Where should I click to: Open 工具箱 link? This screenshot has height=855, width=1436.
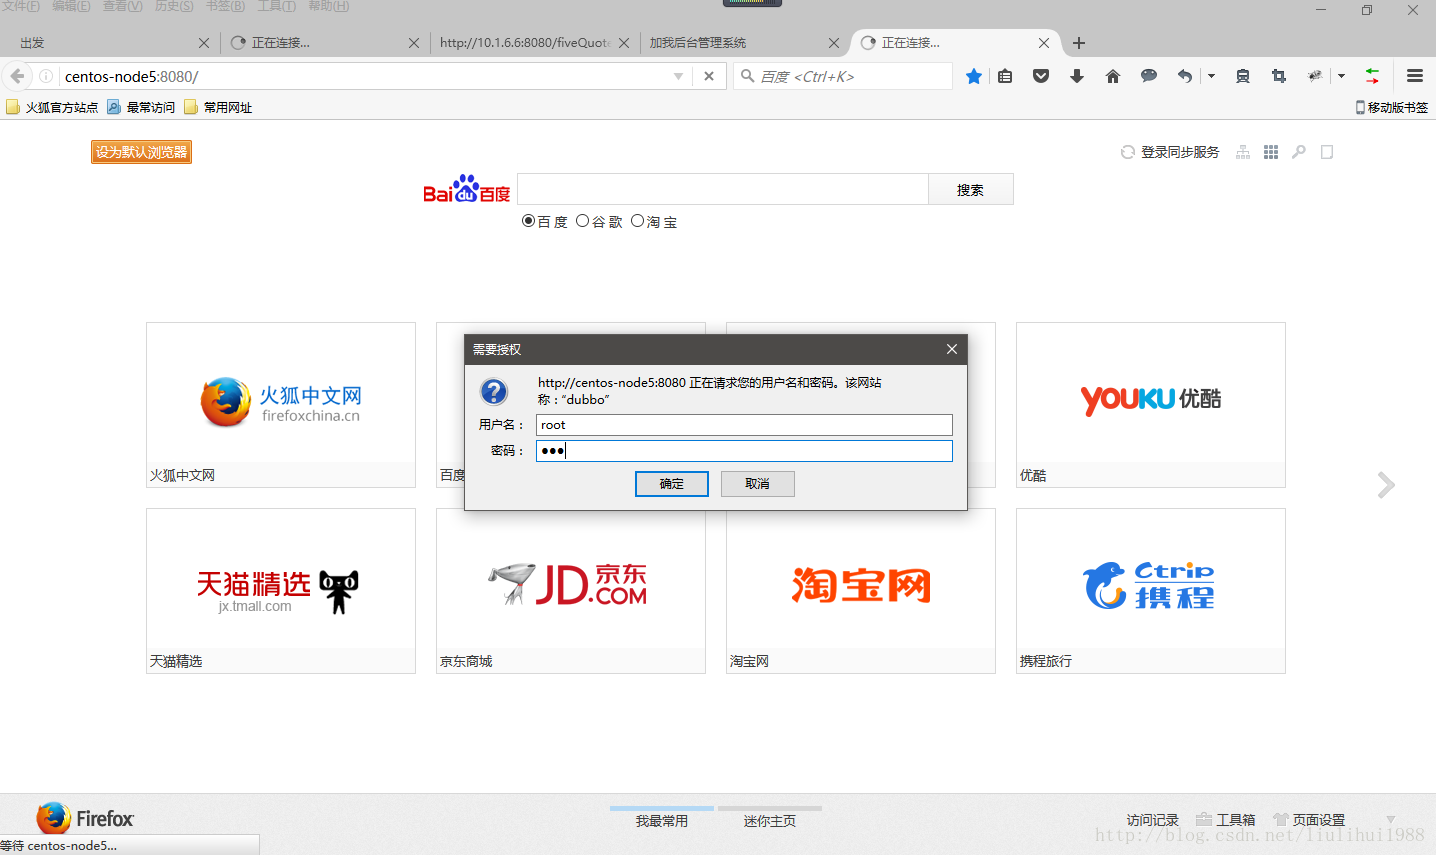pos(1226,820)
